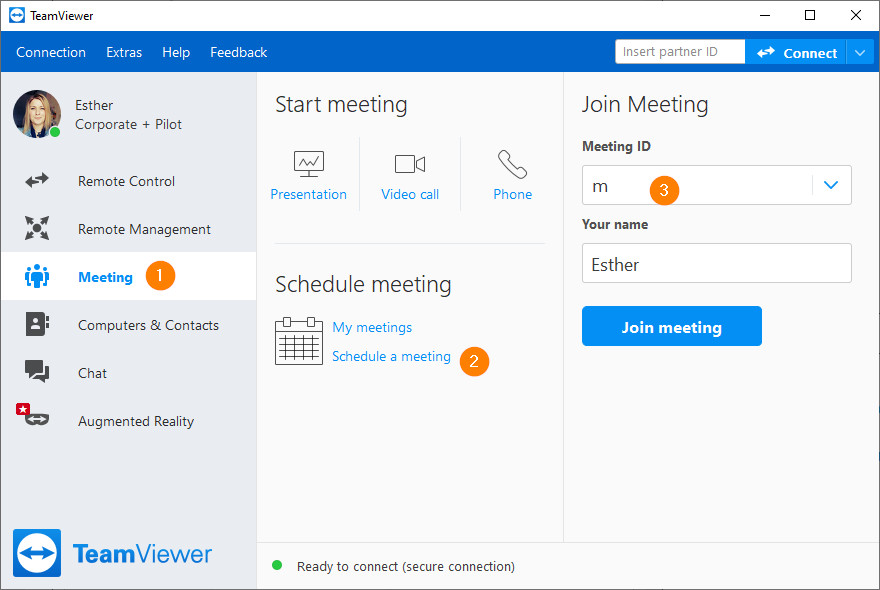
Task: Select Remote Control in the sidebar
Action: tap(129, 181)
